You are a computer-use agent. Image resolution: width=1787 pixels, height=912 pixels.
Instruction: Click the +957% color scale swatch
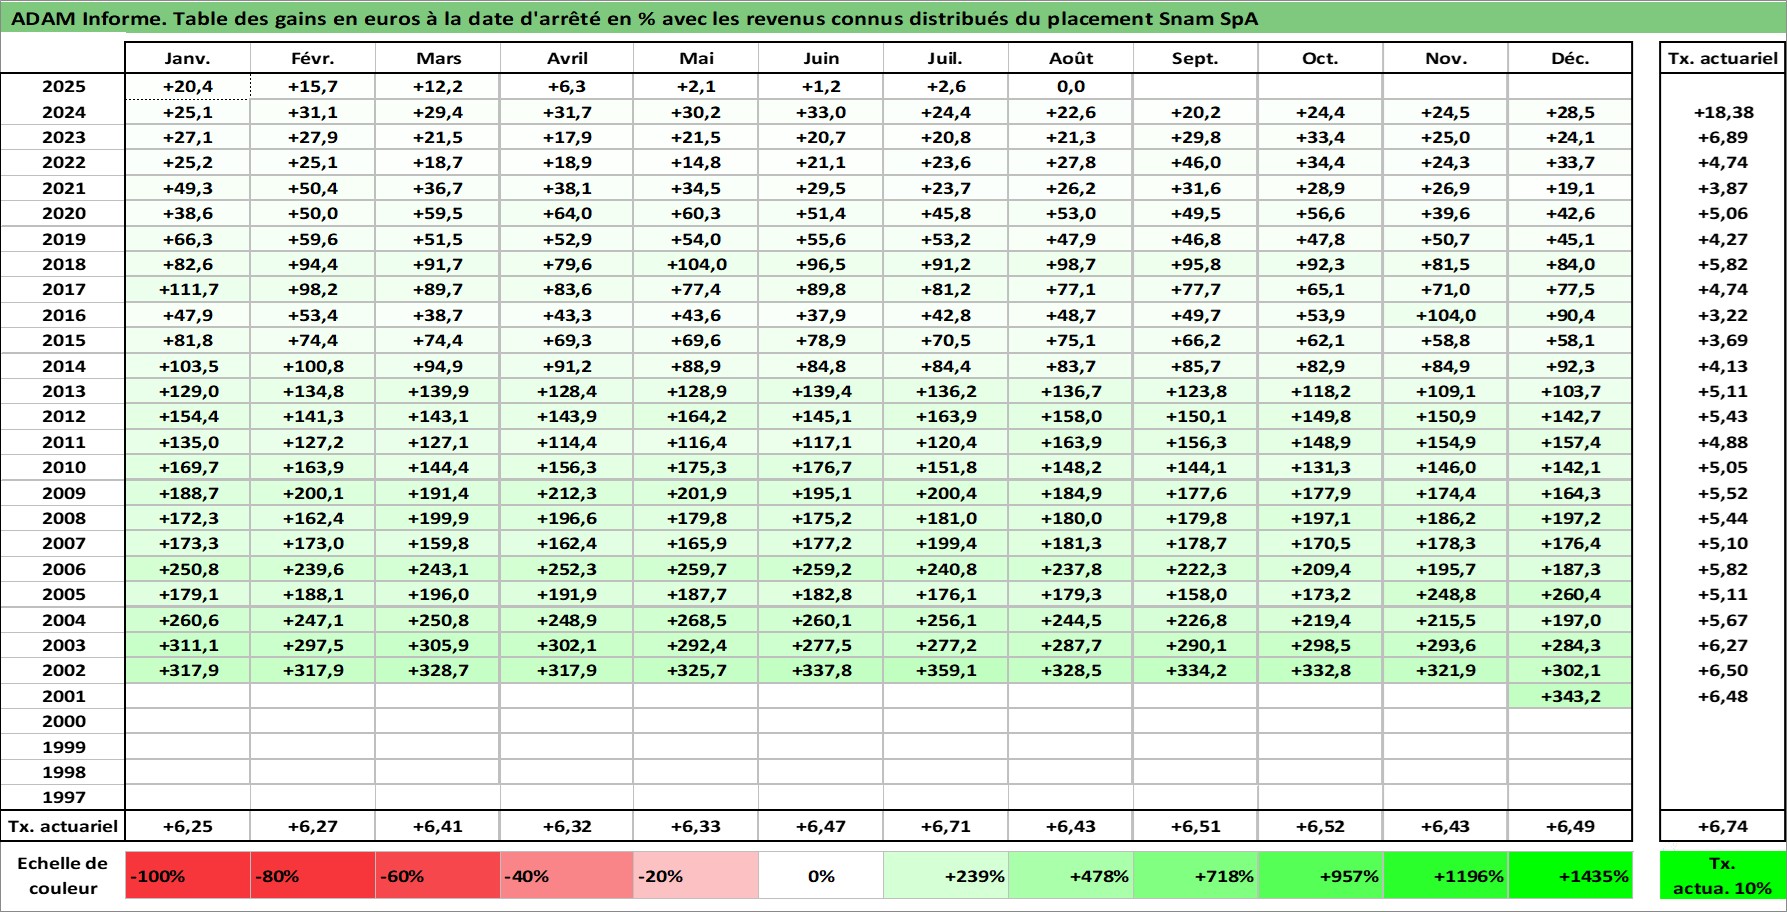click(1320, 876)
